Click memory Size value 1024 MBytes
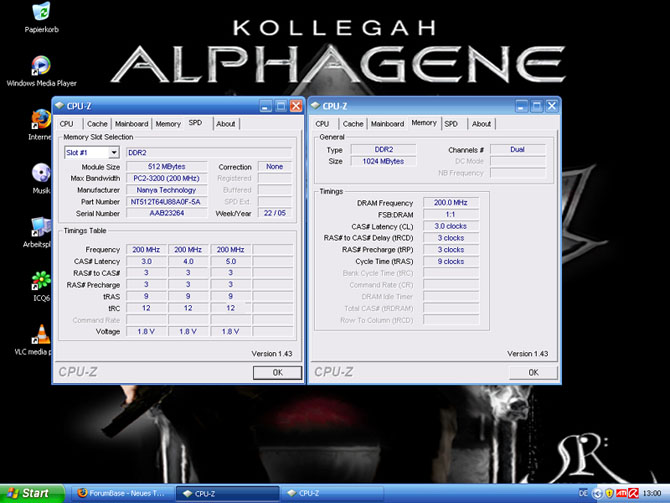Image resolution: width=670 pixels, height=503 pixels. [383, 161]
